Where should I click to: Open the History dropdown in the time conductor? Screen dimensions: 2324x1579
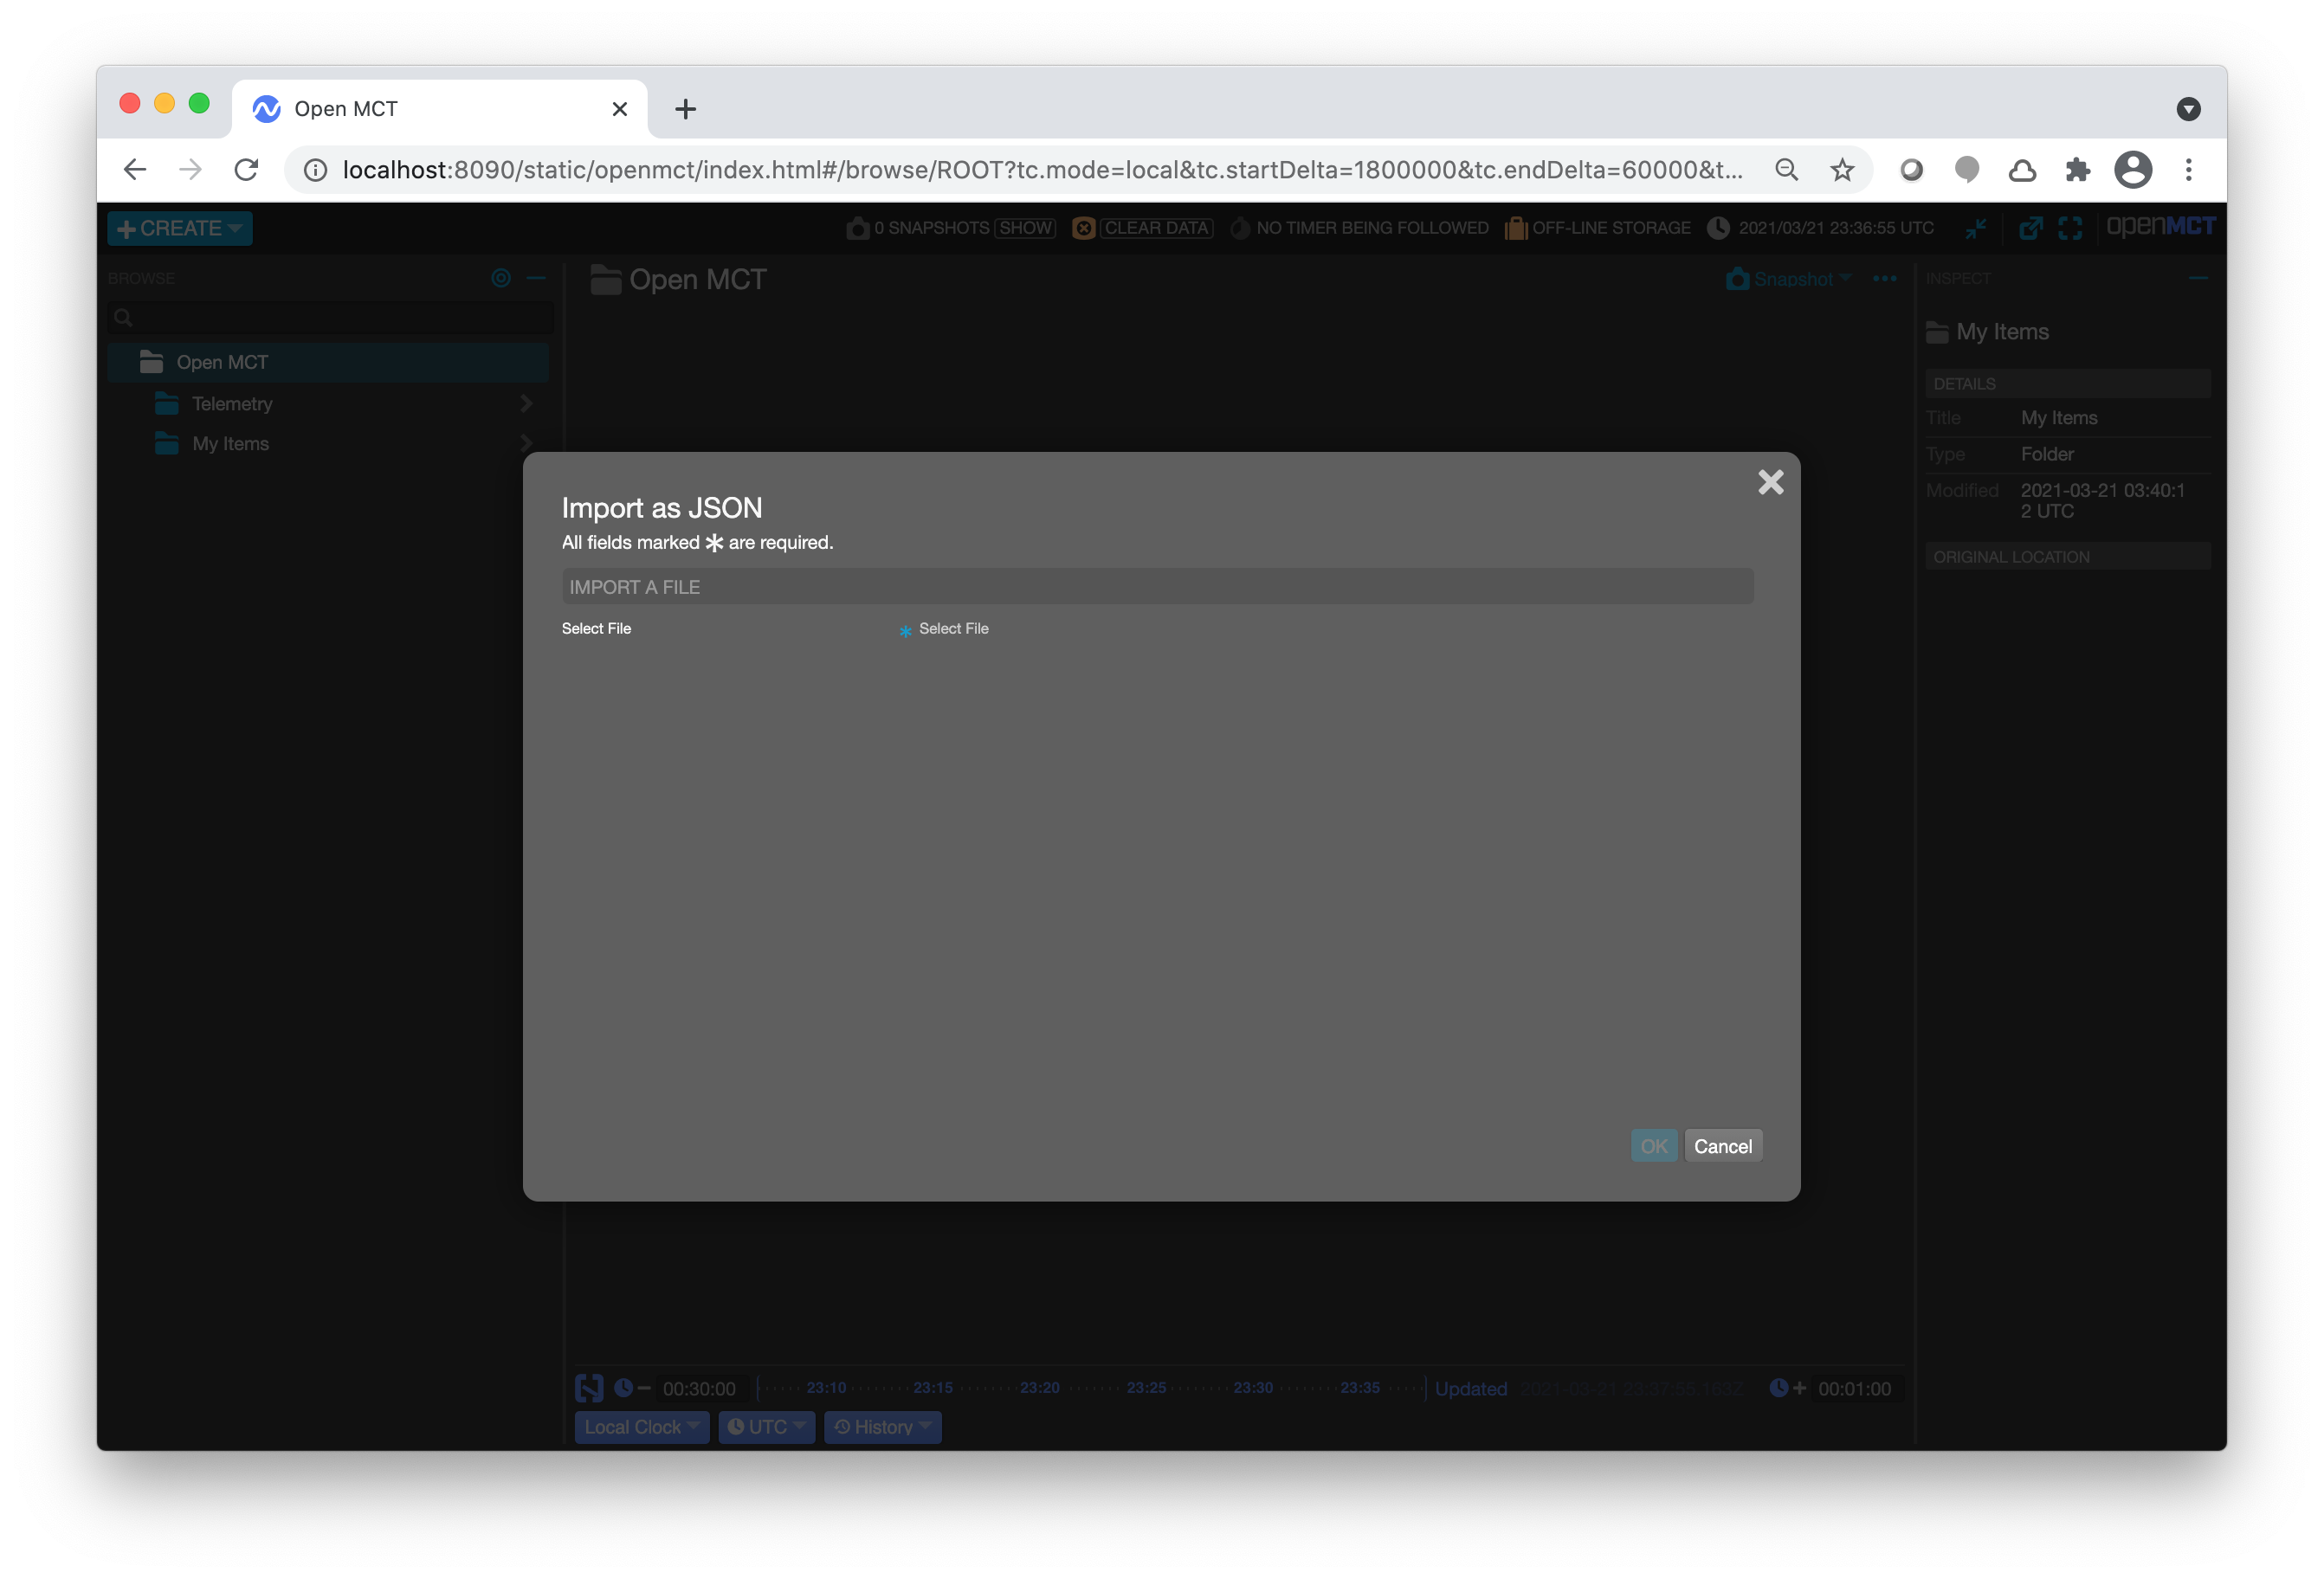pyautogui.click(x=882, y=1427)
